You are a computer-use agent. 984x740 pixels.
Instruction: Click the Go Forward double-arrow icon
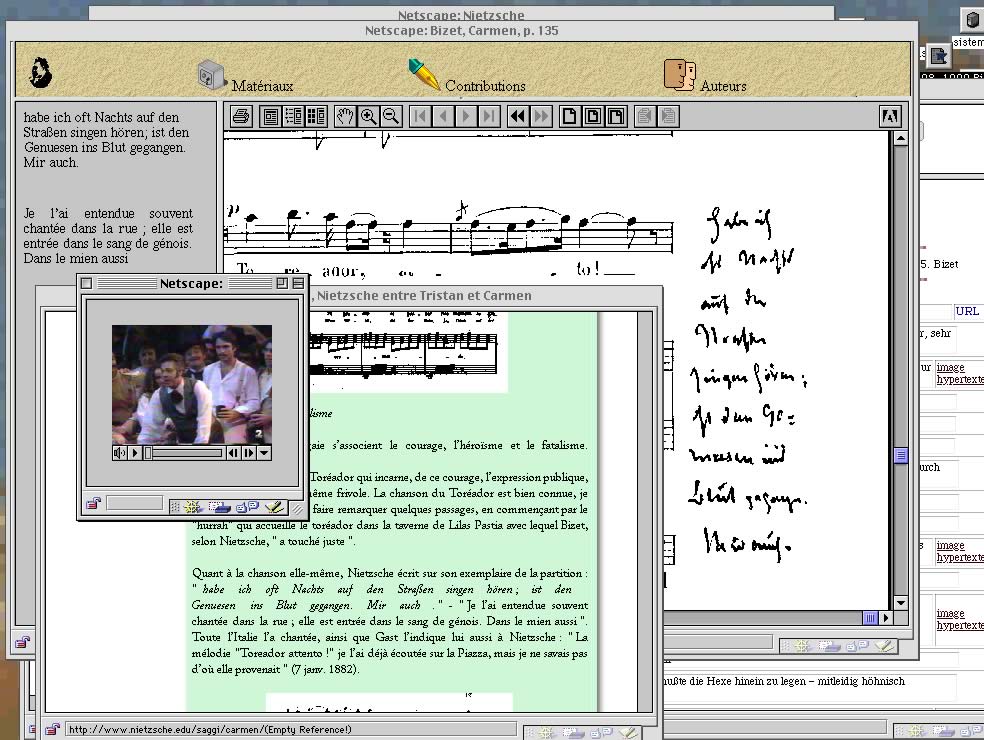coord(541,116)
